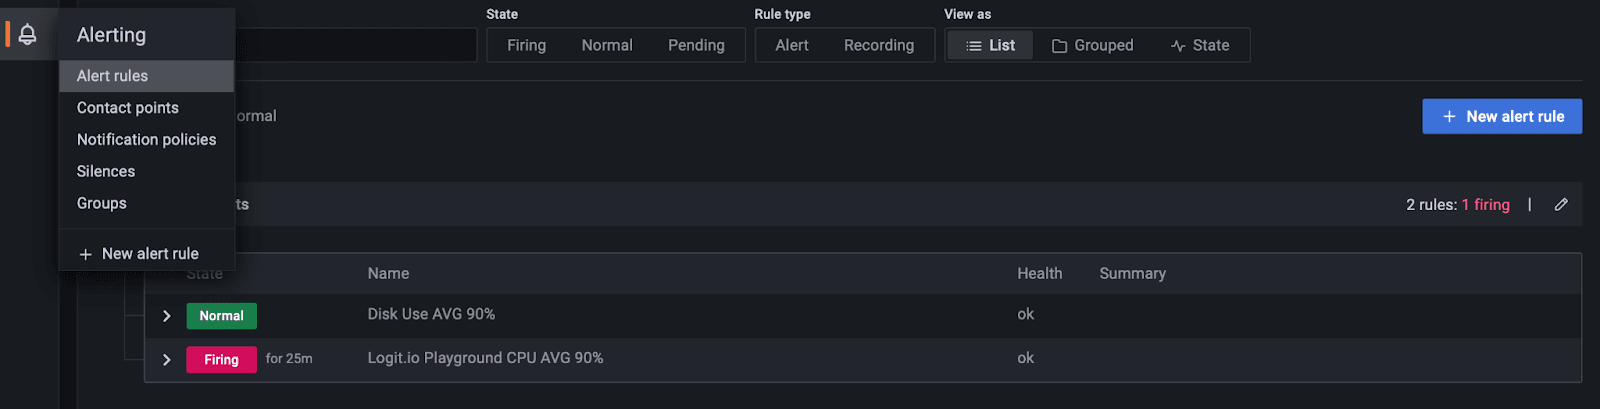The height and width of the screenshot is (409, 1600).
Task: Open Groups in Alerting menu
Action: (x=102, y=204)
